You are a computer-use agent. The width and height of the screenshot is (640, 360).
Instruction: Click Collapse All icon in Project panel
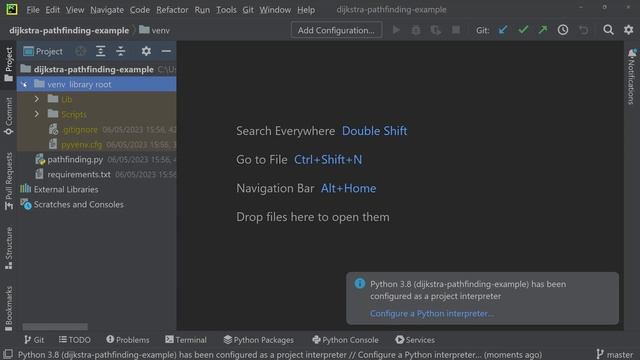pyautogui.click(x=120, y=51)
